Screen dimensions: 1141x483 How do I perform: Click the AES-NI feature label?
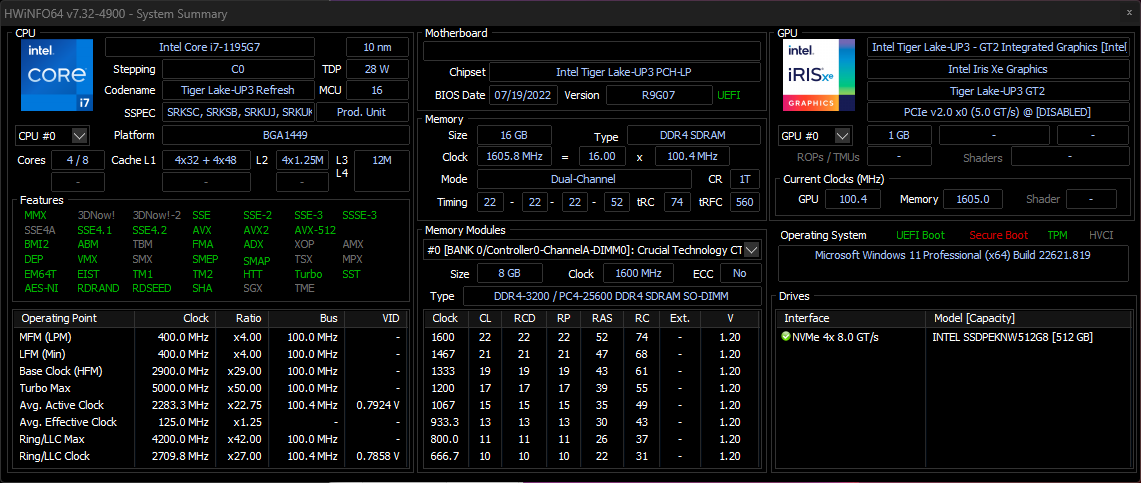coord(41,288)
